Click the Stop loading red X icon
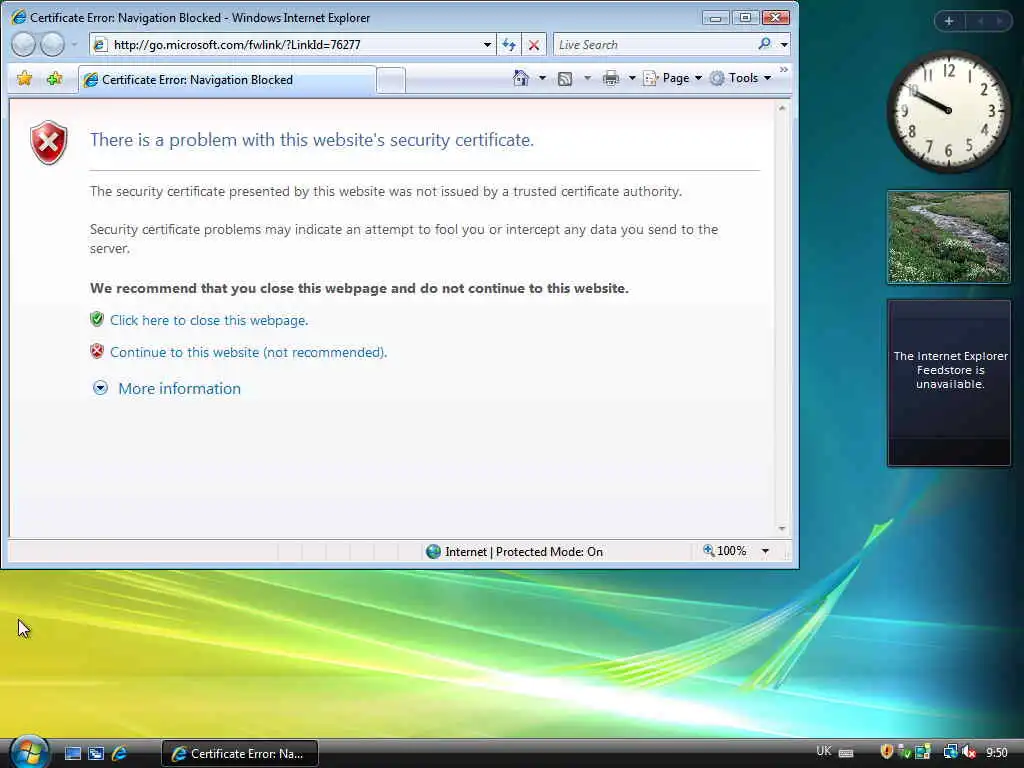This screenshot has height=768, width=1024. 534,44
